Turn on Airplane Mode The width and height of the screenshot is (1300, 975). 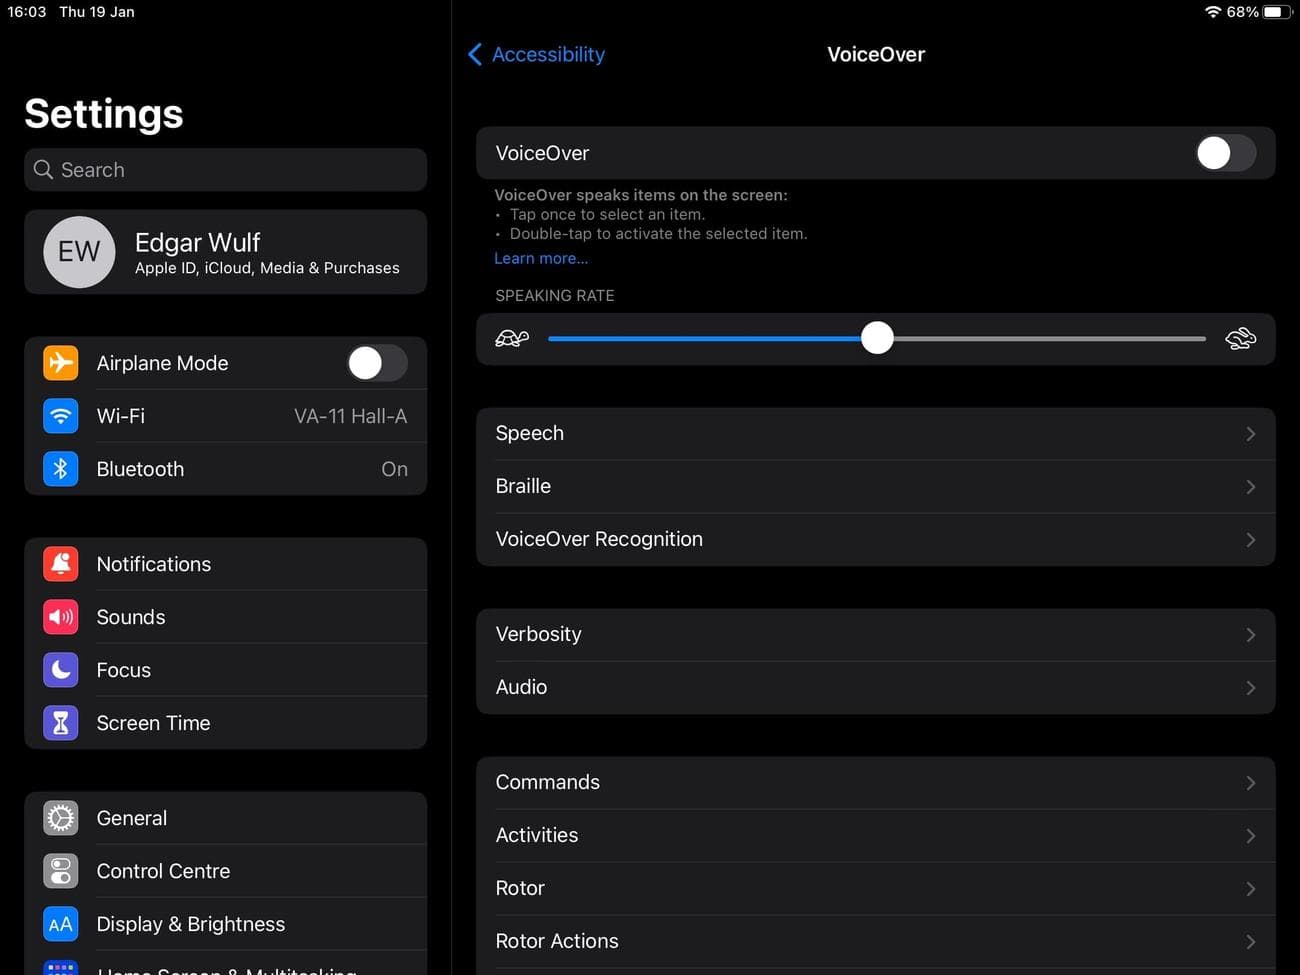[377, 363]
